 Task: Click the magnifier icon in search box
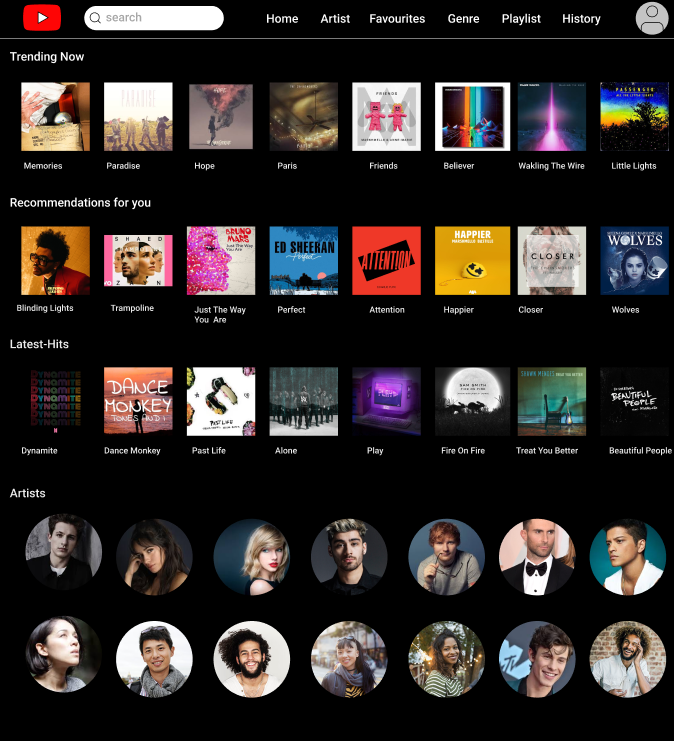point(95,18)
